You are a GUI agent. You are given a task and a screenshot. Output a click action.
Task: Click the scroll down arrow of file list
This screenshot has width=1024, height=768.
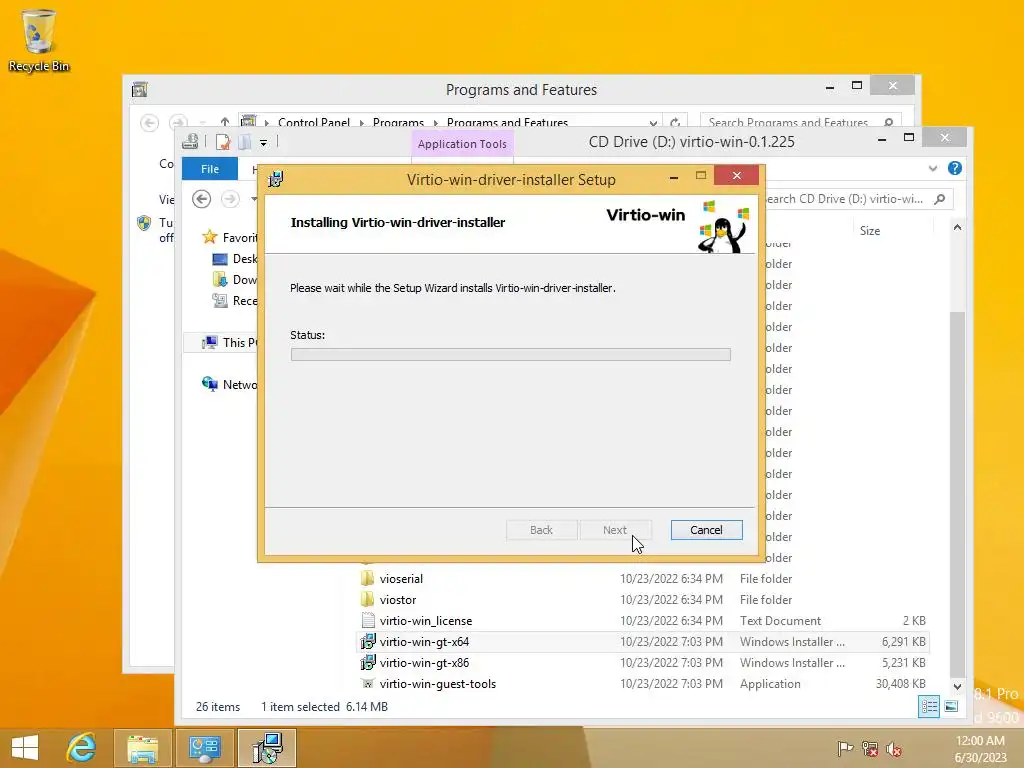[x=957, y=686]
